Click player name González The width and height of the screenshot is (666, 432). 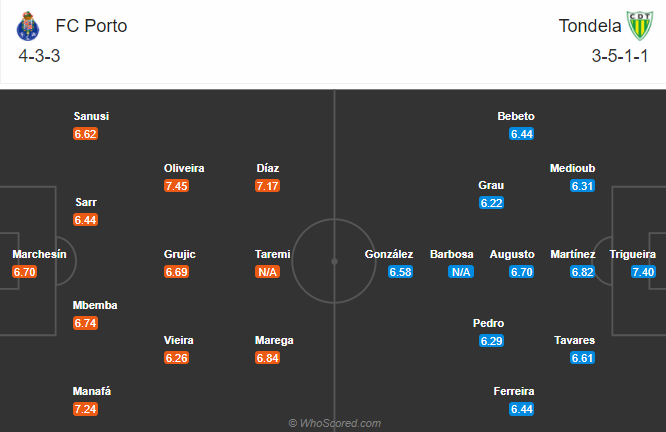click(389, 254)
